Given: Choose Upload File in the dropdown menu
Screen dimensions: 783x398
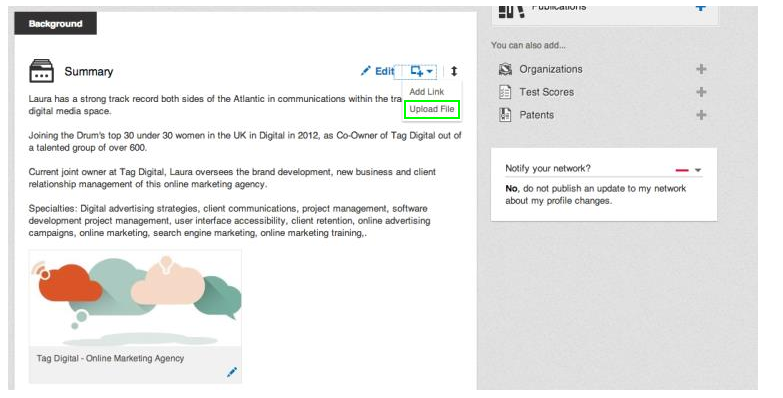Looking at the screenshot, I should click(x=431, y=109).
